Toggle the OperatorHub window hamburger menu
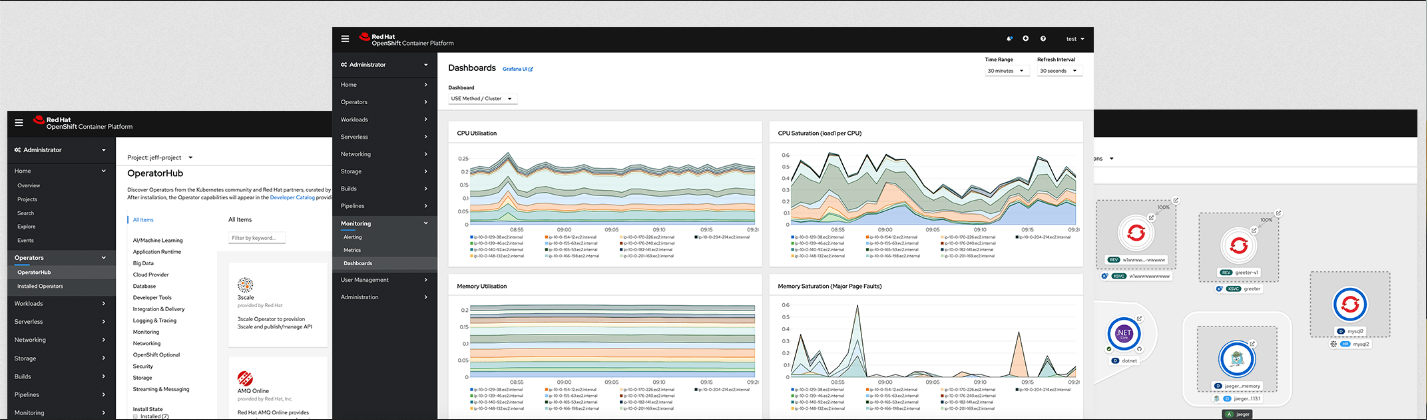The image size is (1427, 420). (19, 122)
